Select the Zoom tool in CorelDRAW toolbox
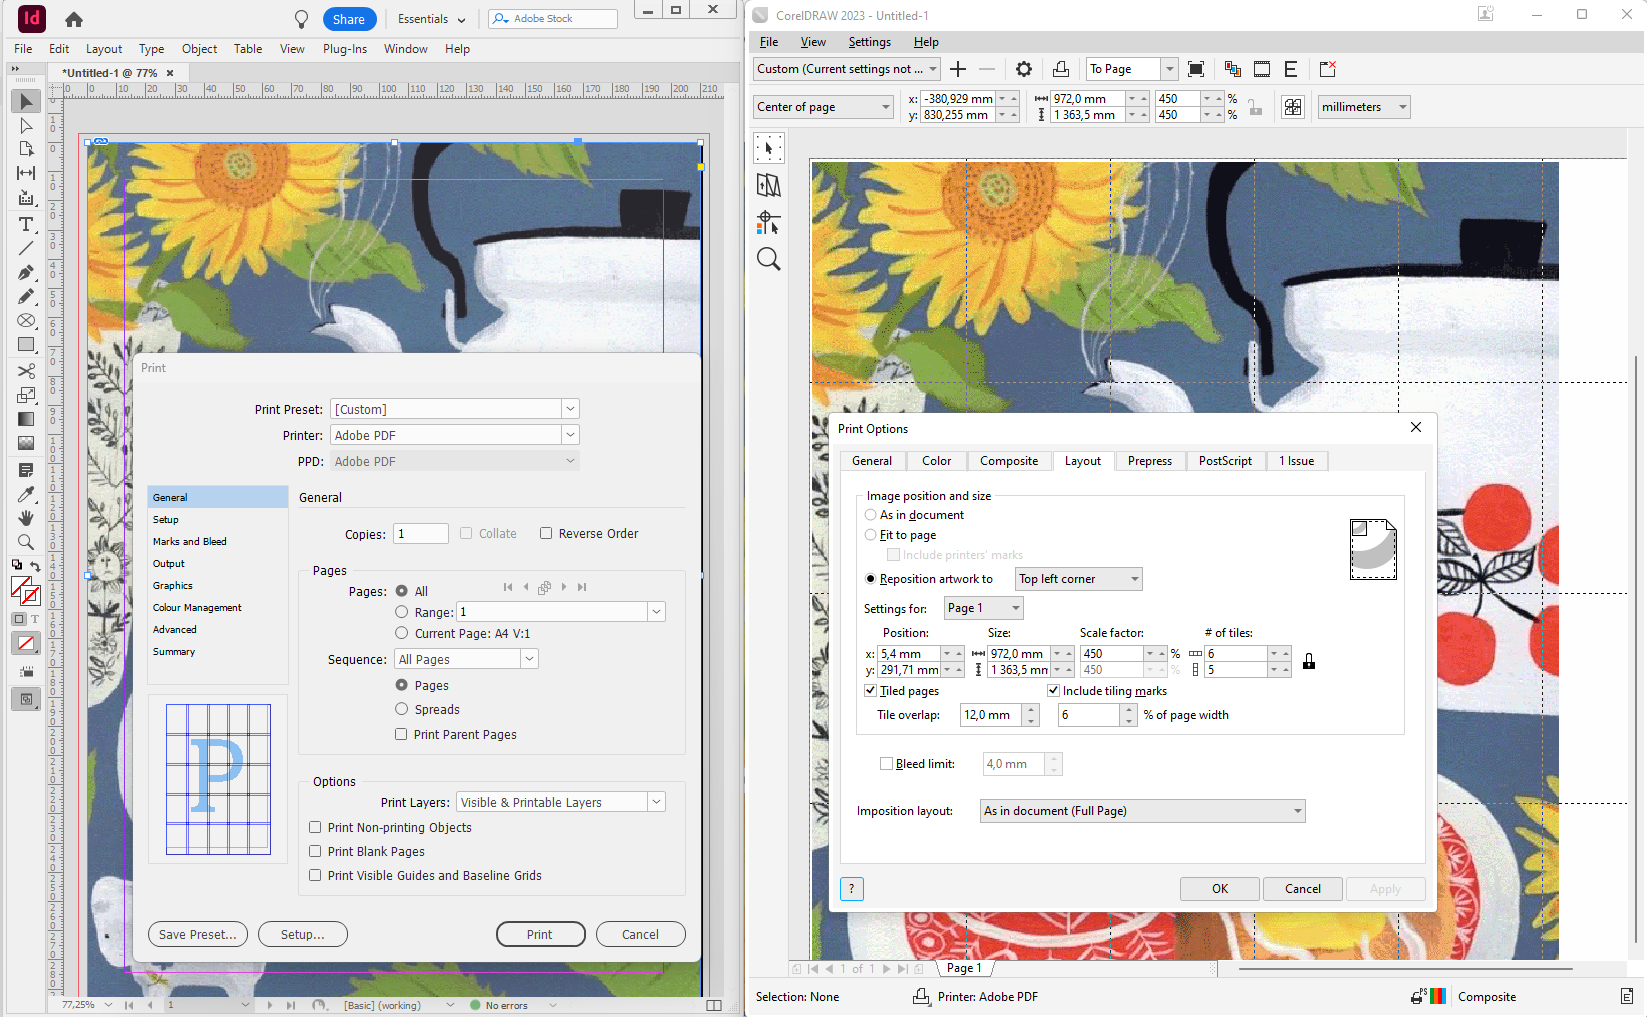This screenshot has width=1647, height=1017. coord(768,258)
